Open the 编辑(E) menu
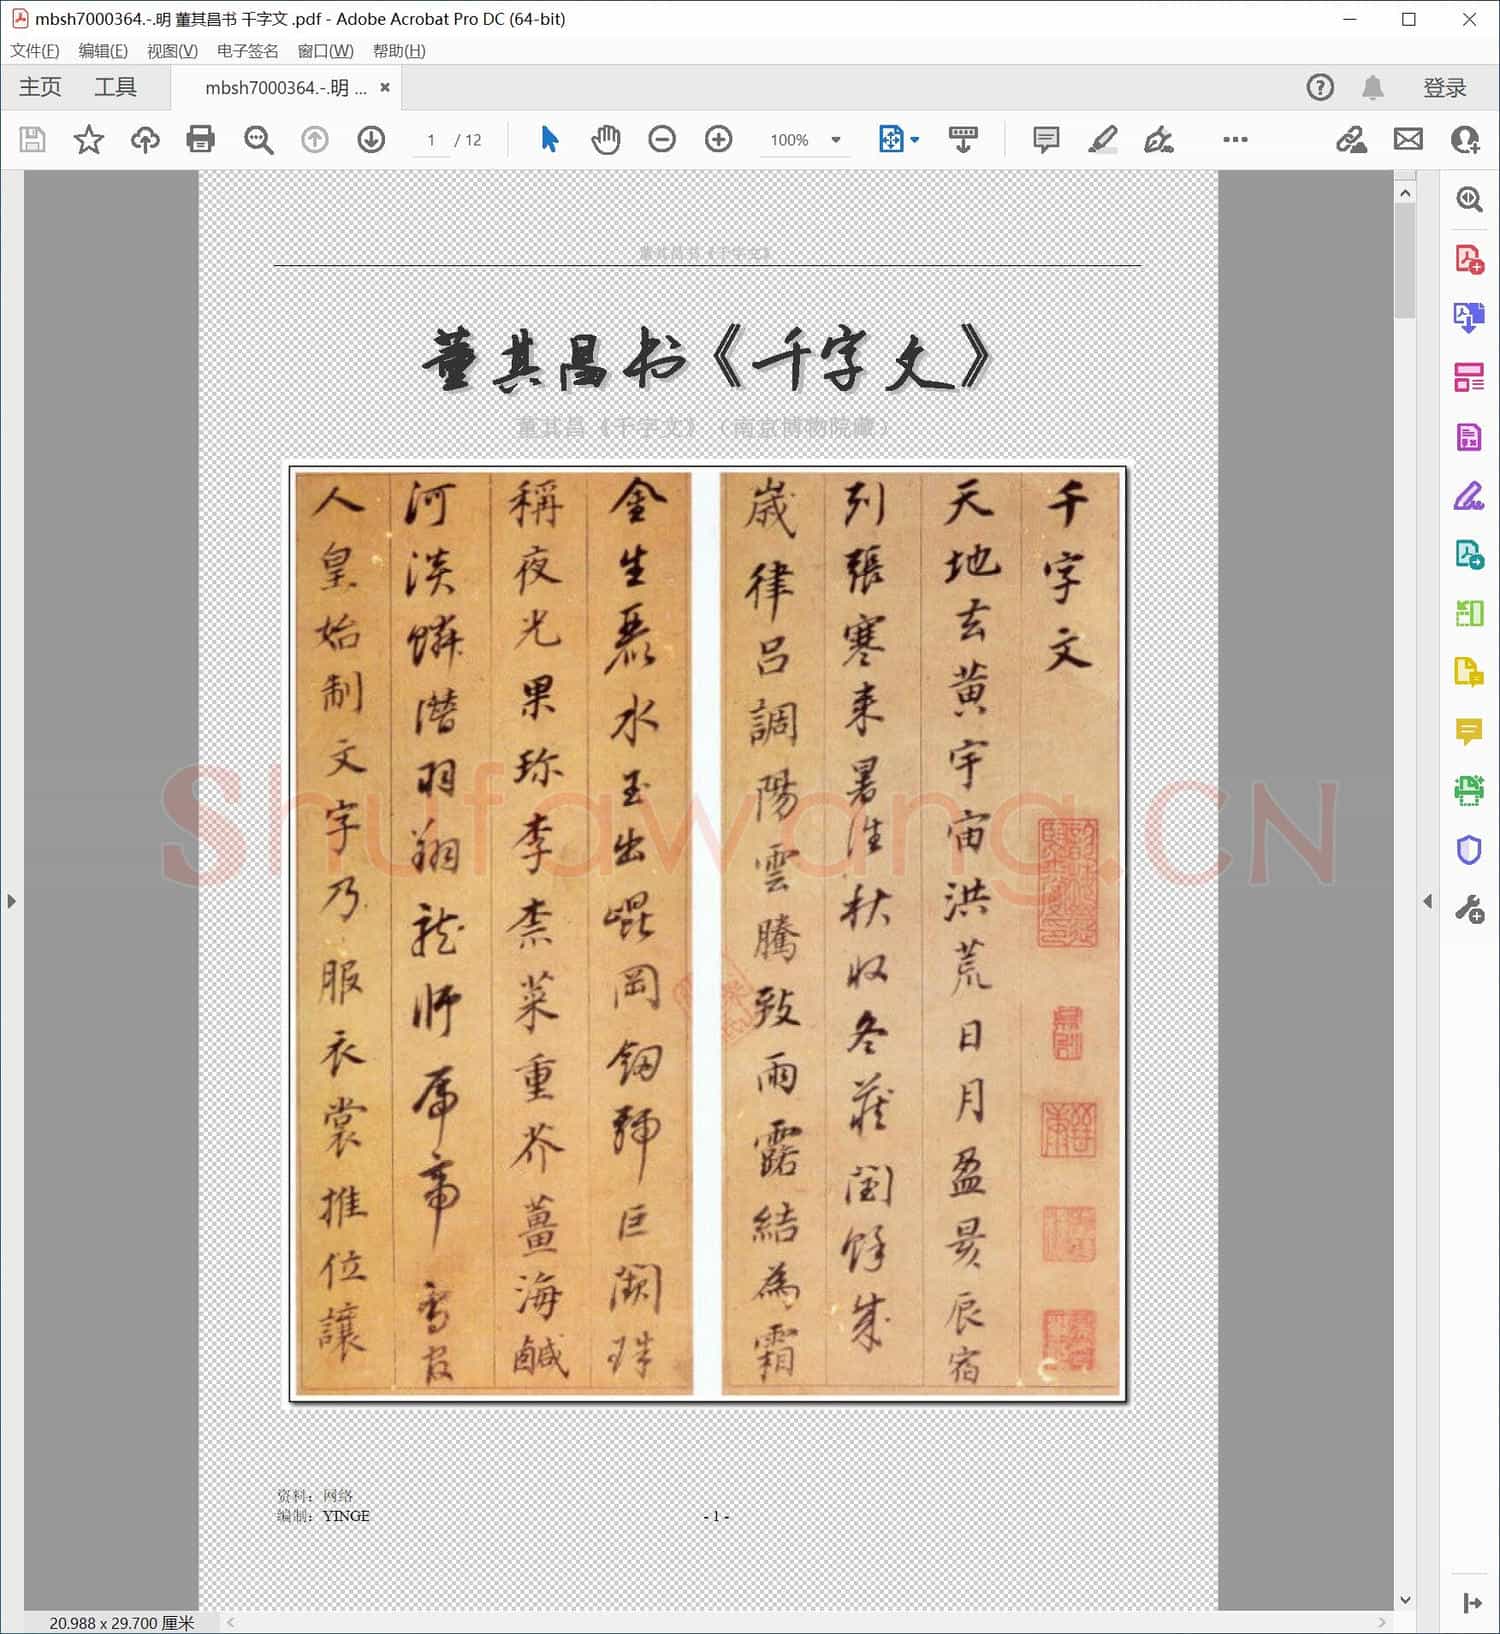This screenshot has width=1500, height=1634. pos(103,51)
